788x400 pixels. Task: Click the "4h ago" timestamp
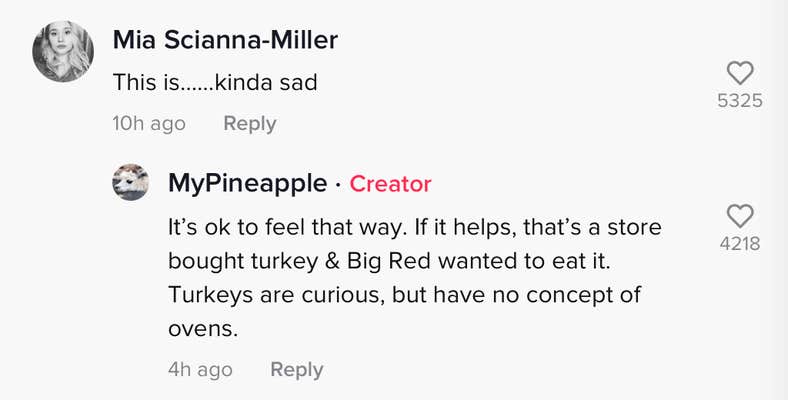[x=200, y=370]
